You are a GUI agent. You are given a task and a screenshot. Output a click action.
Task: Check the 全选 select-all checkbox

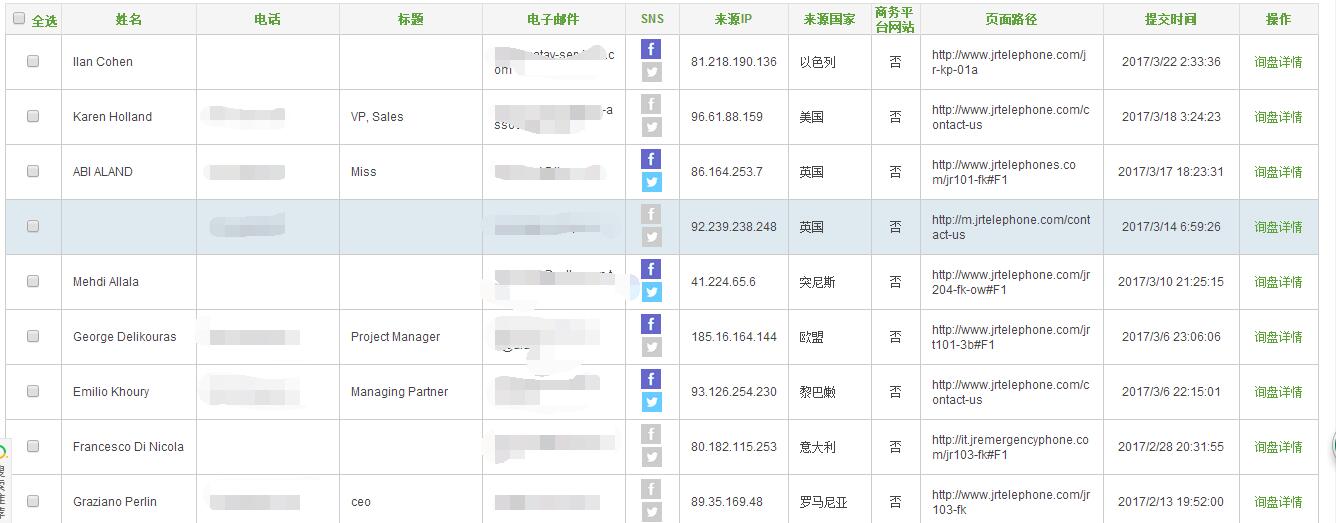19,19
